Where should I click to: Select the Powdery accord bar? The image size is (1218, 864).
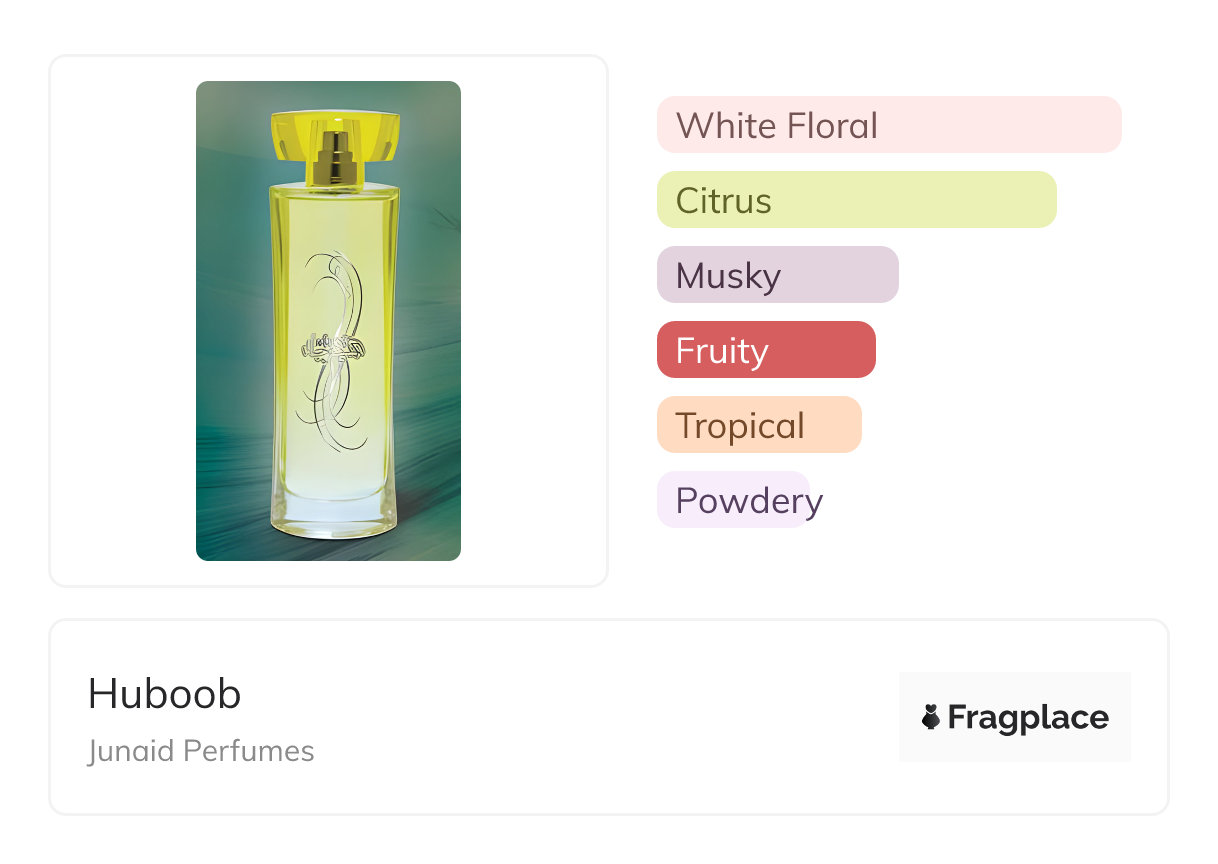pyautogui.click(x=733, y=500)
